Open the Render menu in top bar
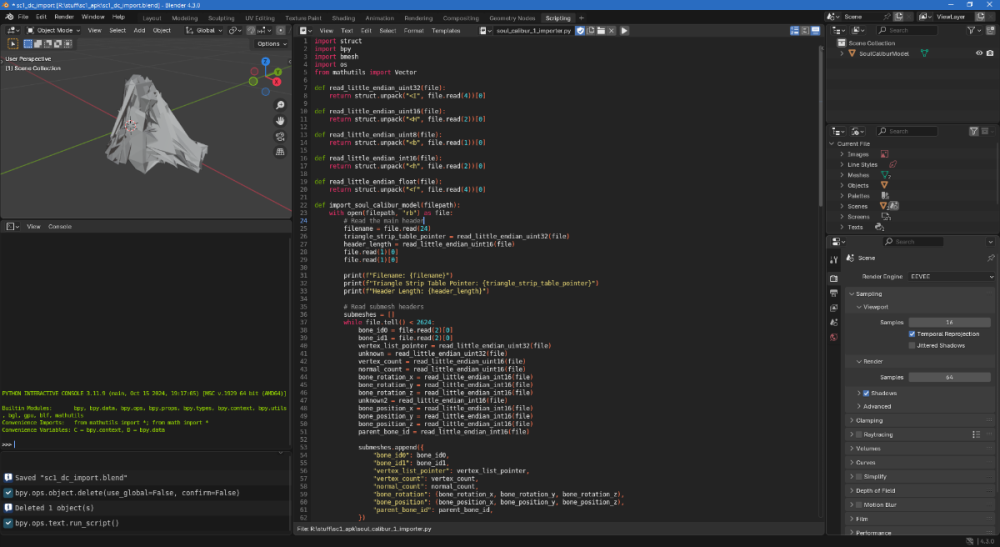1000x547 pixels. [x=66, y=17]
